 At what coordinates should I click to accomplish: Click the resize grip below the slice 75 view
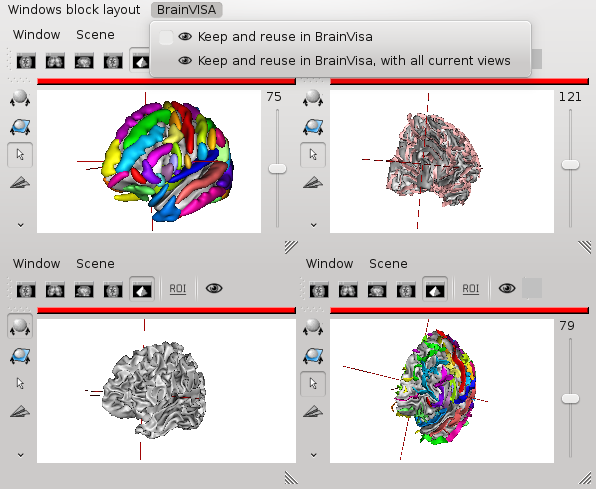tap(291, 247)
